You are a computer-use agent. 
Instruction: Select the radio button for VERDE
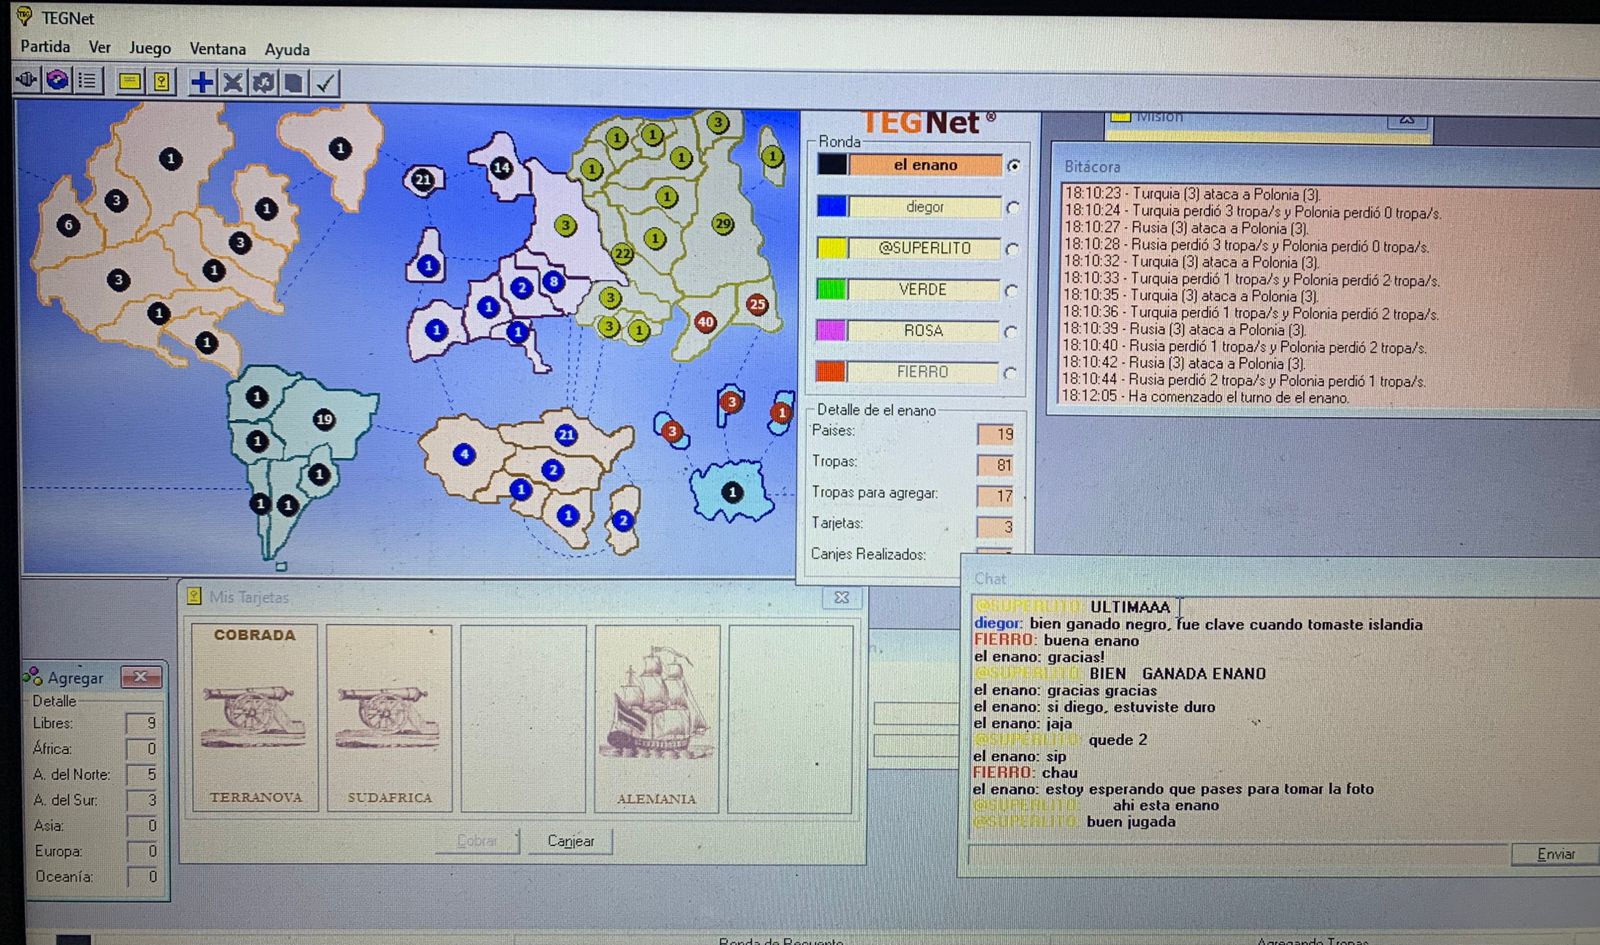coord(1011,291)
